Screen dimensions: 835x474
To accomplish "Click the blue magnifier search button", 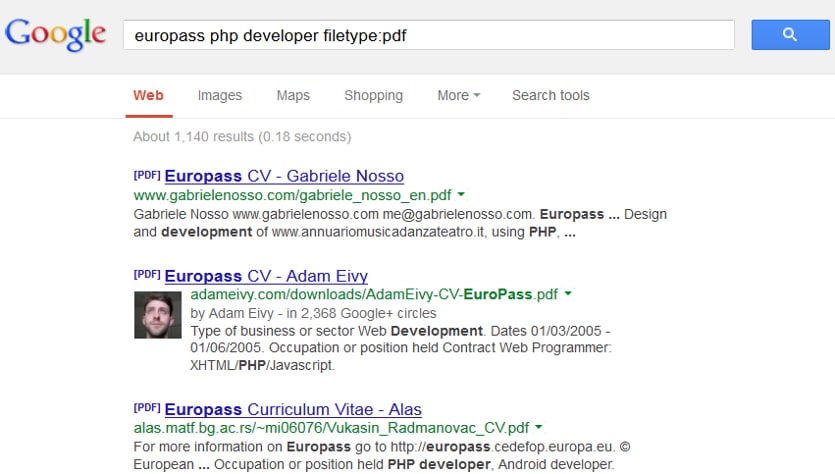I will (790, 35).
